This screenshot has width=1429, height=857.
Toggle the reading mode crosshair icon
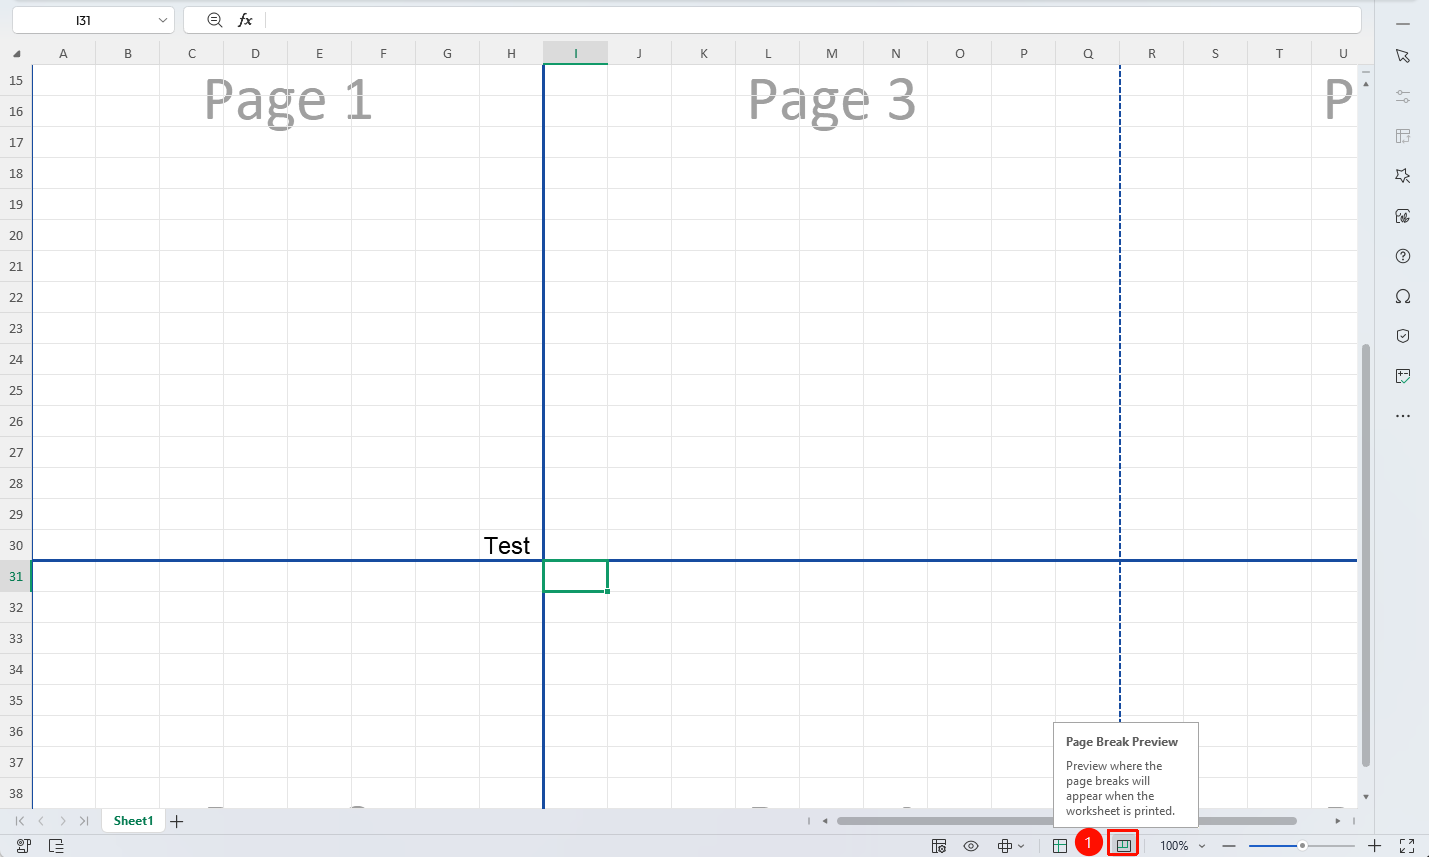click(1005, 846)
